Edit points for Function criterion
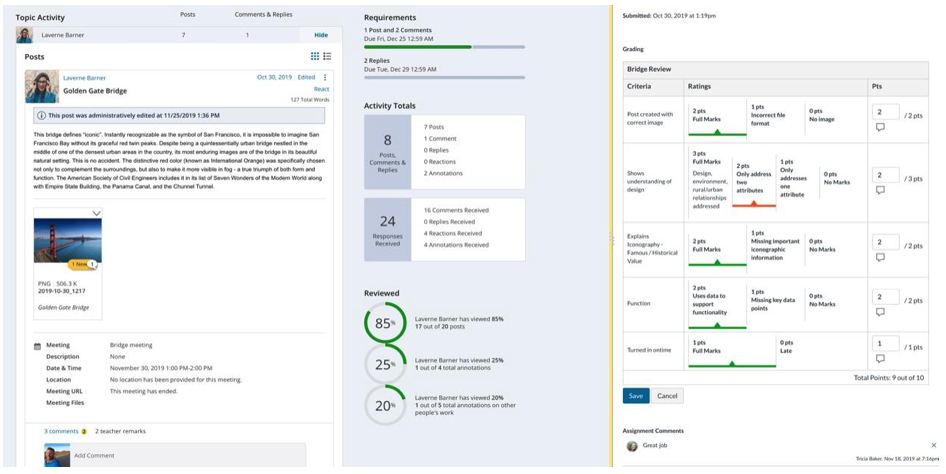This screenshot has width=946, height=474. pos(886,297)
